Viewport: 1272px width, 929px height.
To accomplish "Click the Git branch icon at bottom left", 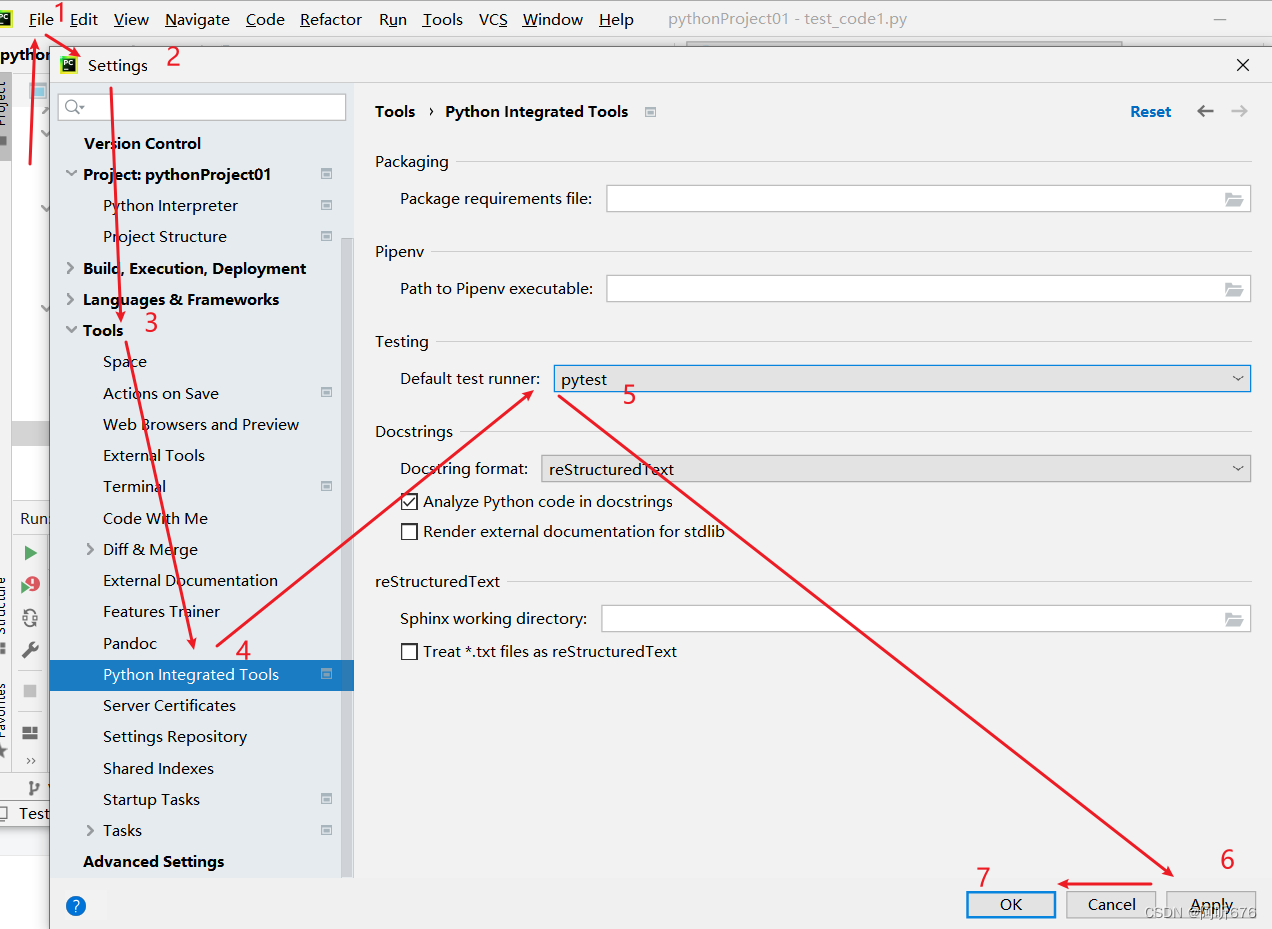I will (x=33, y=788).
